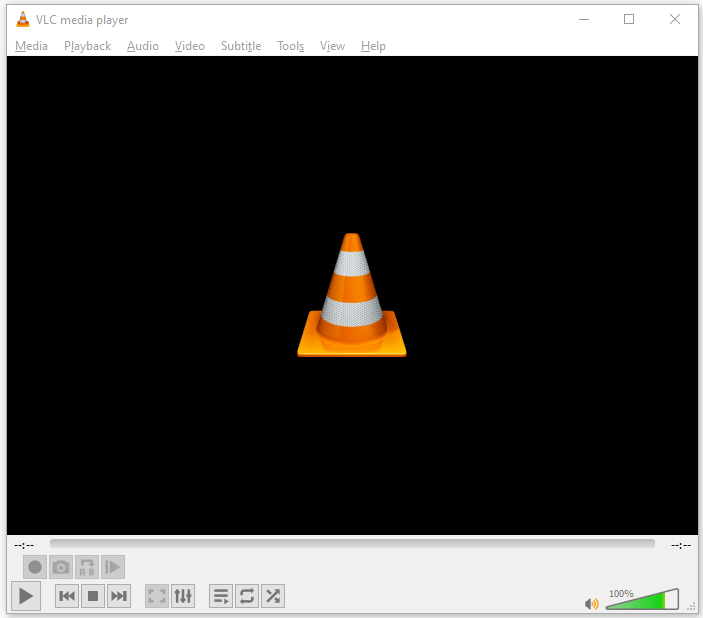Screen dimensions: 703x618
Task: Open the Video menu
Action: [x=190, y=46]
